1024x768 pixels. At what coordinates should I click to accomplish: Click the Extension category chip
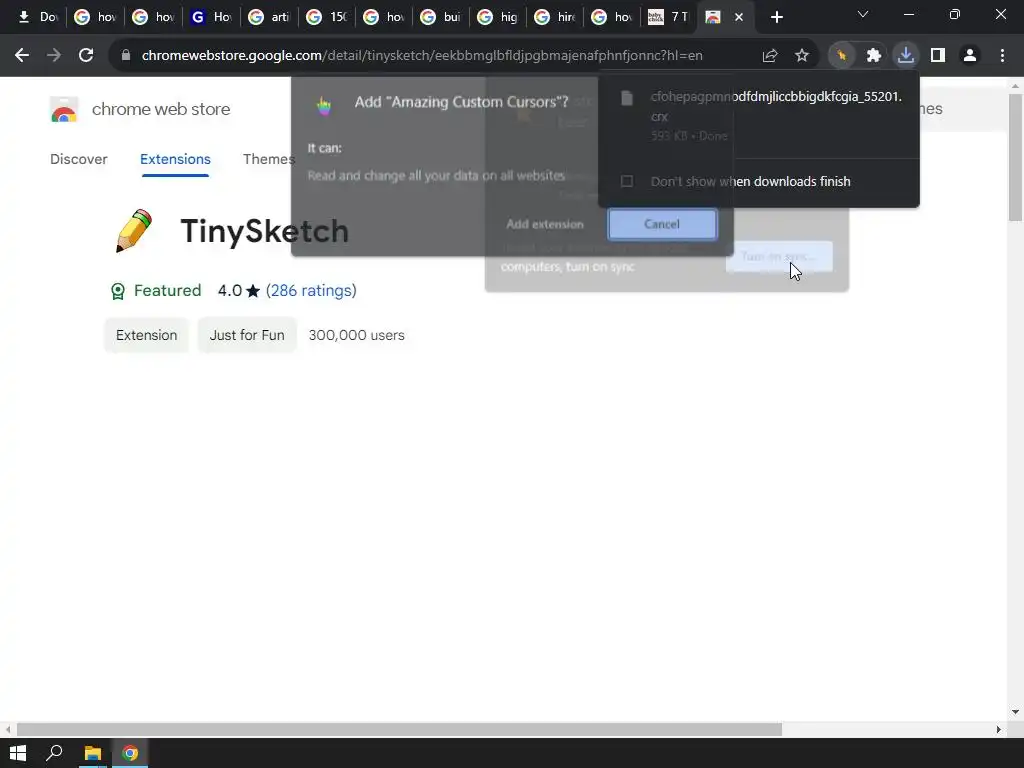(146, 335)
